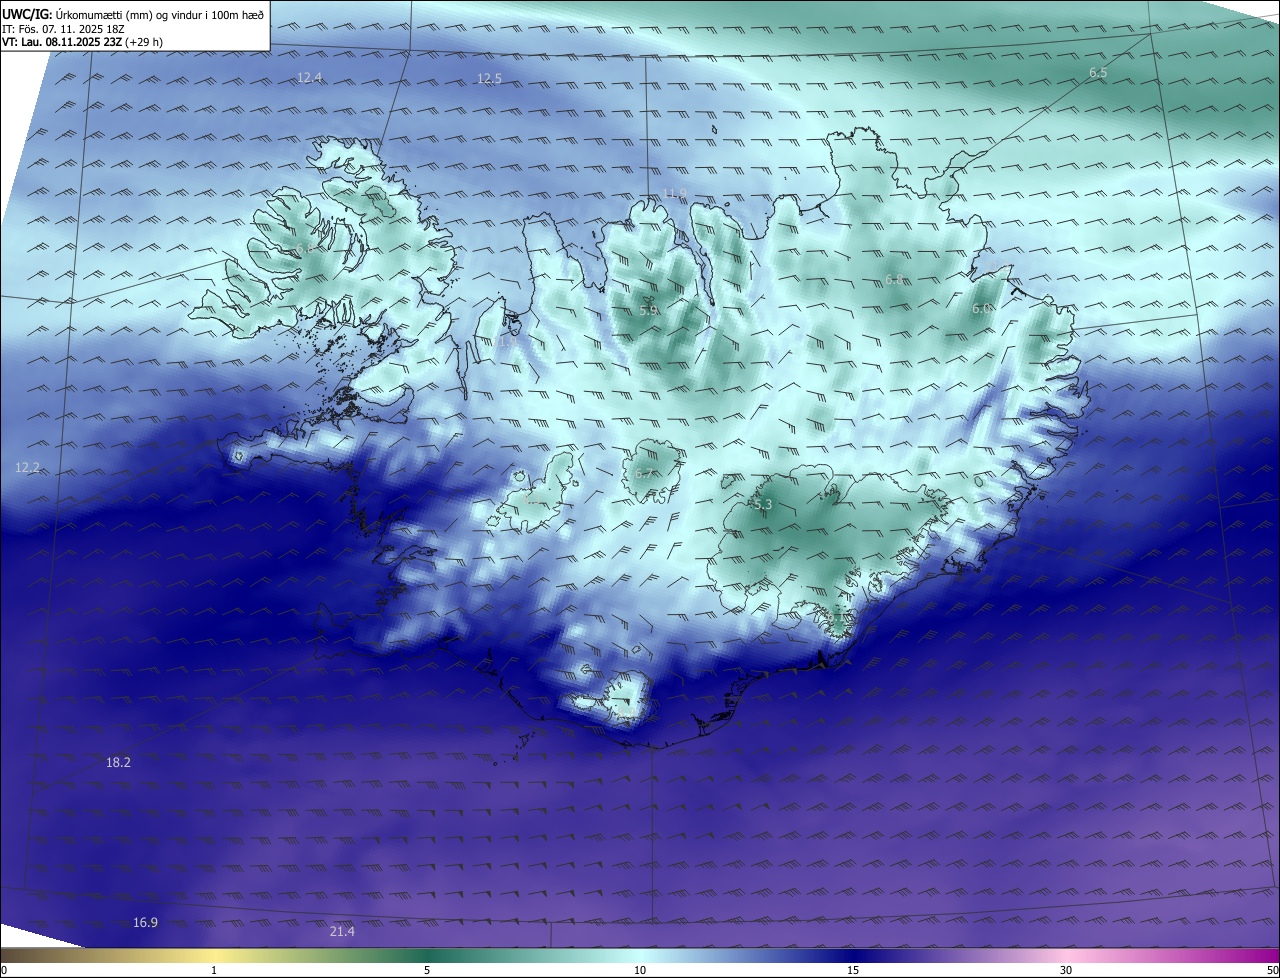The height and width of the screenshot is (978, 1280).
Task: Click the 6.0 value label over eastern land
Action: (982, 309)
